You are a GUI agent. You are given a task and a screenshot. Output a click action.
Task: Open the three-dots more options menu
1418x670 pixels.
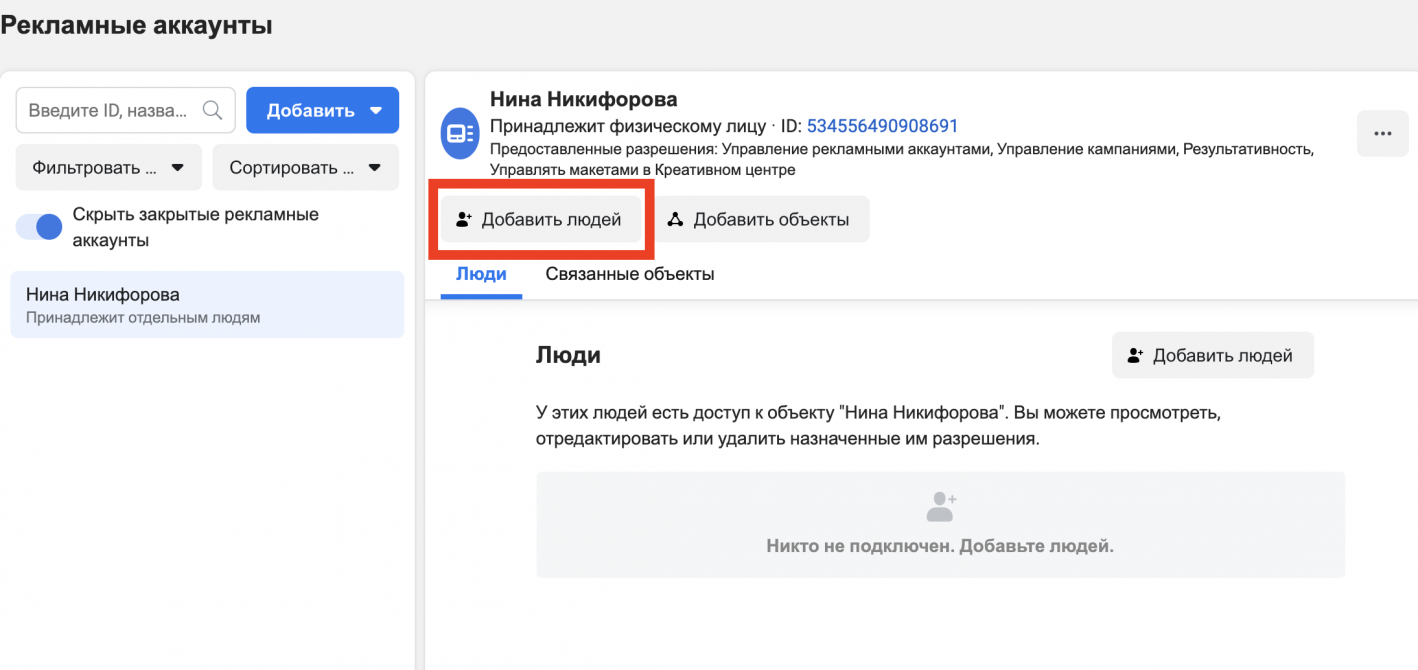pos(1383,134)
